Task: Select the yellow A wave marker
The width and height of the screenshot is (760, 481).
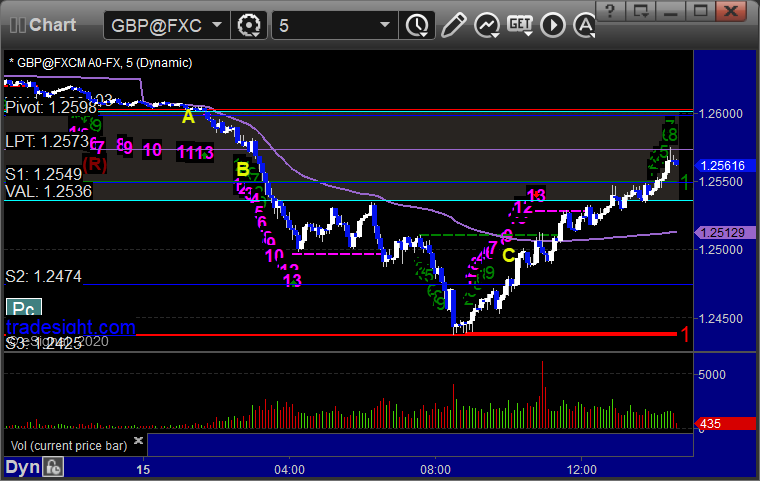Action: click(189, 117)
